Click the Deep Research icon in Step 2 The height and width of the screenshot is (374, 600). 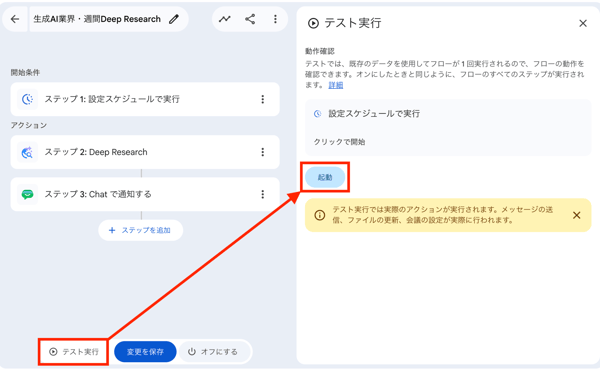pos(28,152)
